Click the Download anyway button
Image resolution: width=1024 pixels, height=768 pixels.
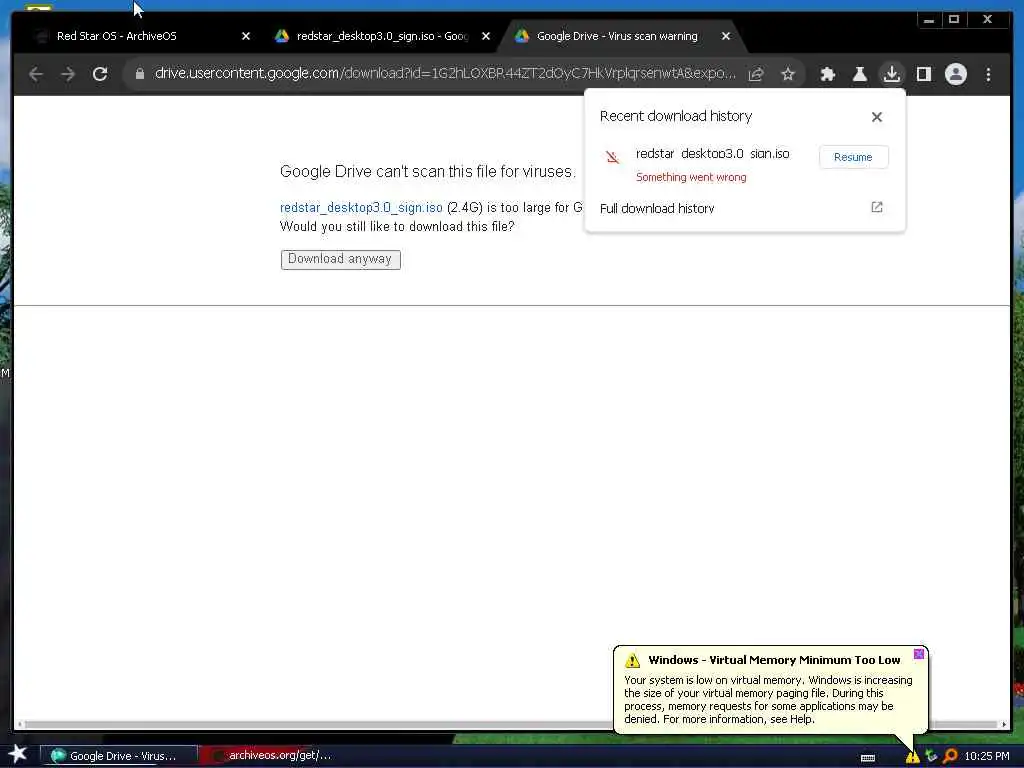[340, 259]
